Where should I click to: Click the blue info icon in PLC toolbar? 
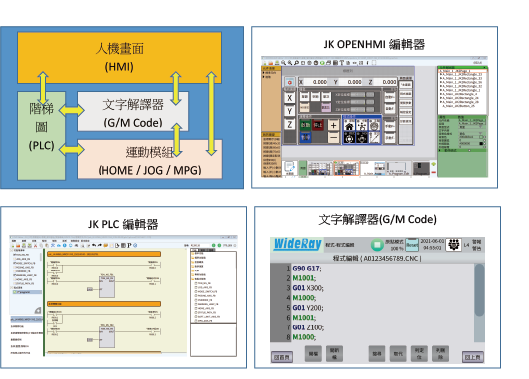(64, 245)
